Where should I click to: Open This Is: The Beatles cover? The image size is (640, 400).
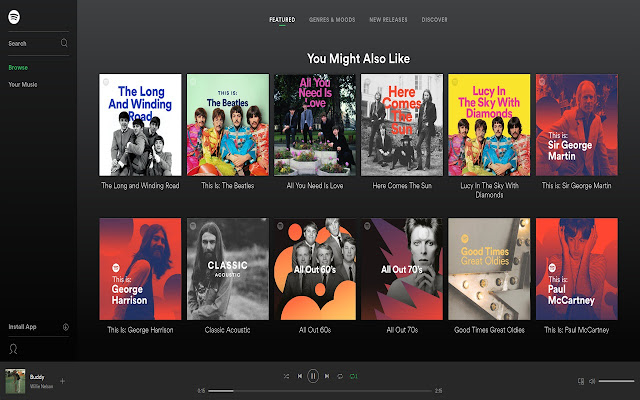[228, 125]
